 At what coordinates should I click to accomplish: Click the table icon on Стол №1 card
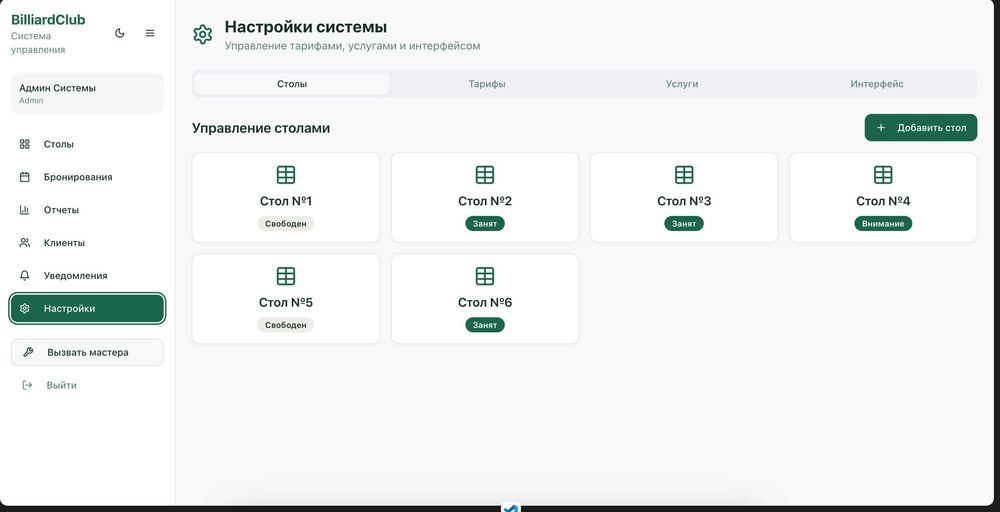point(286,175)
